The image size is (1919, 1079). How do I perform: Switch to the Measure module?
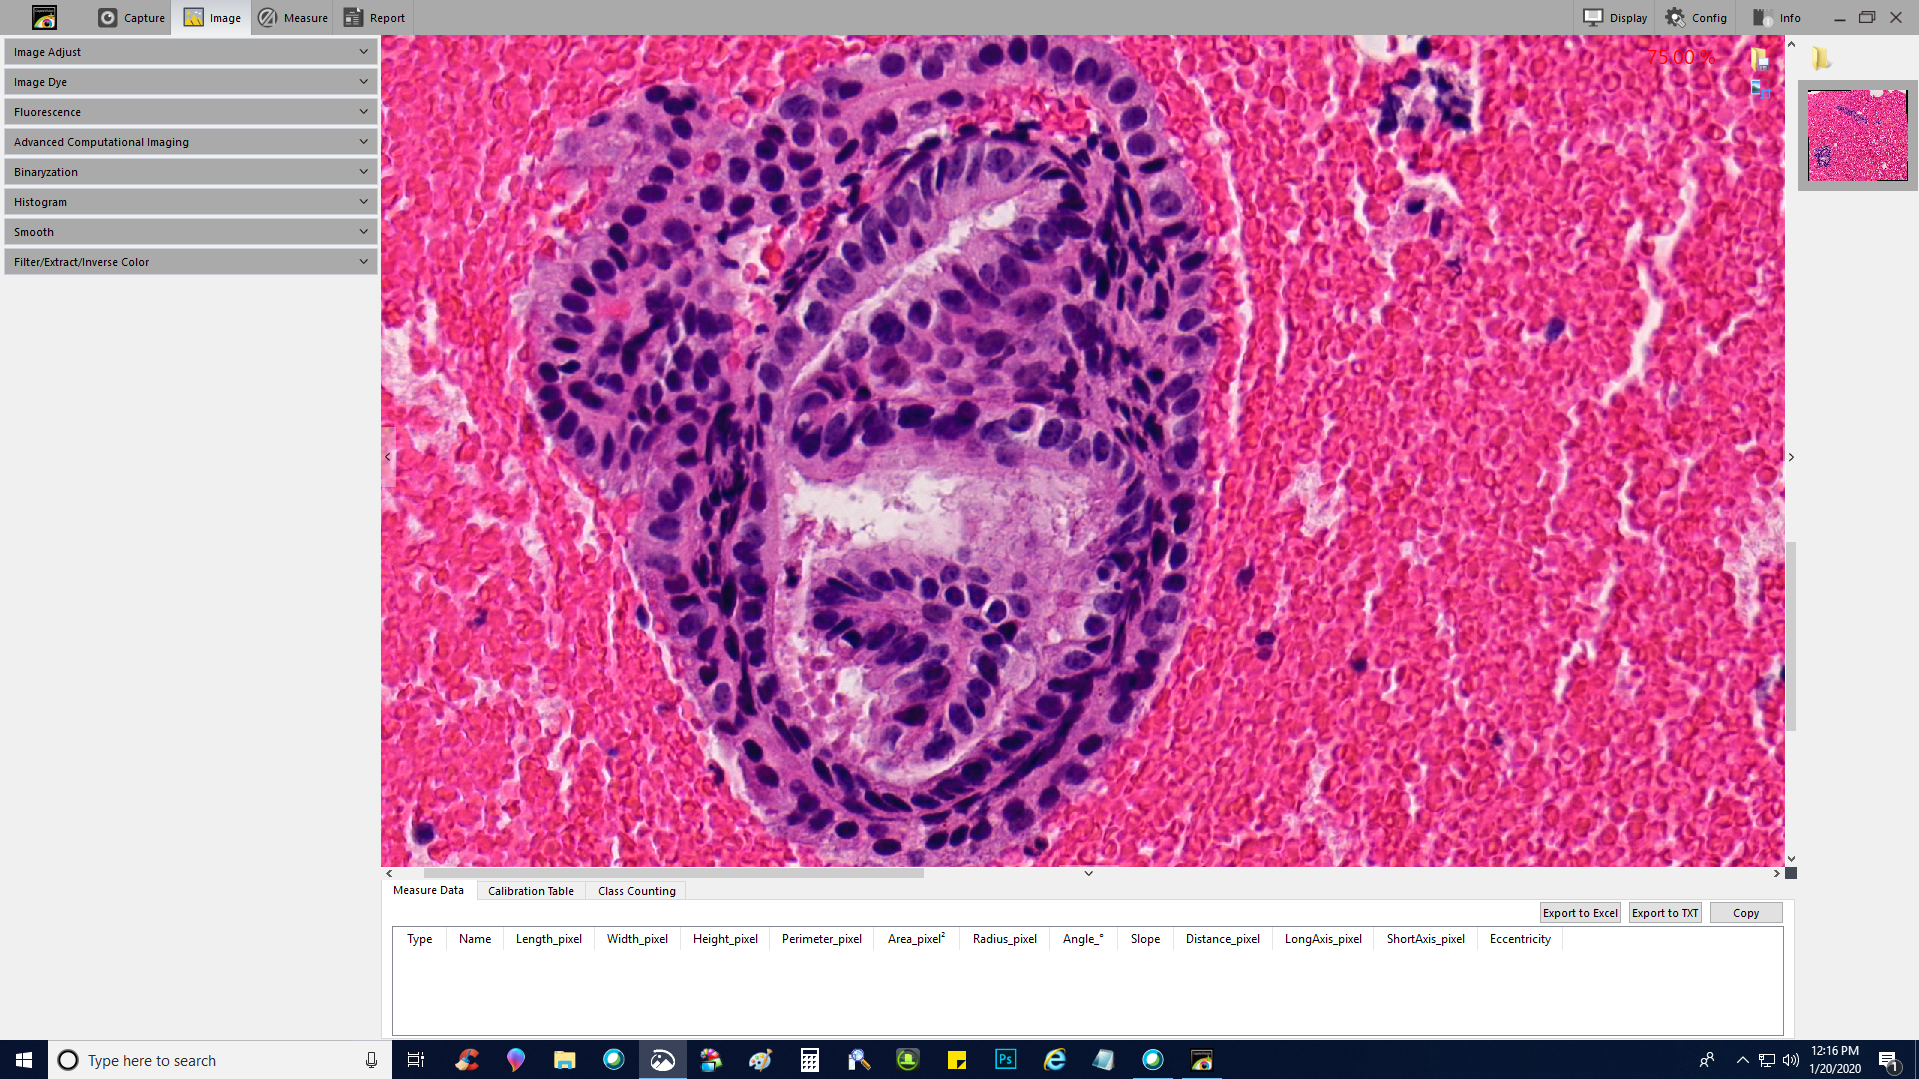point(293,18)
